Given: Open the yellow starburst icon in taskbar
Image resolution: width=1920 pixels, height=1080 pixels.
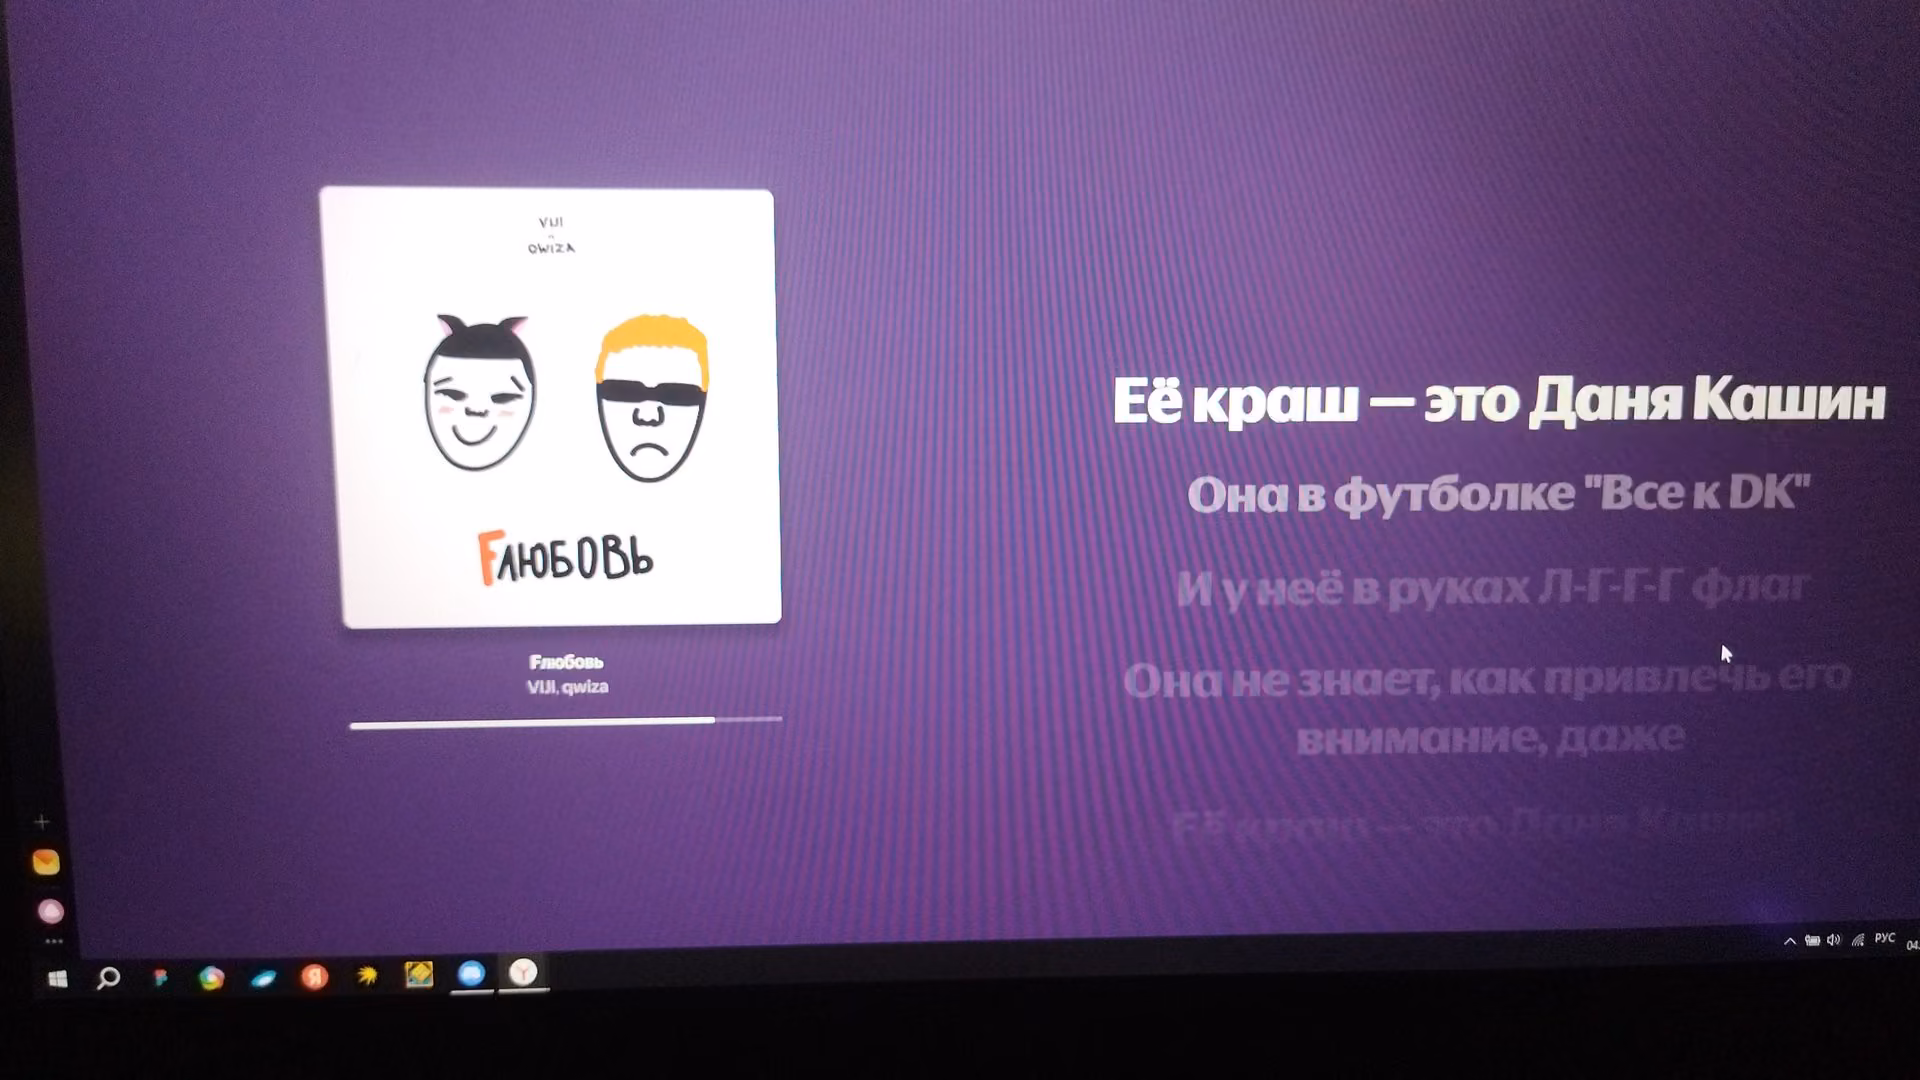Looking at the screenshot, I should pos(367,975).
